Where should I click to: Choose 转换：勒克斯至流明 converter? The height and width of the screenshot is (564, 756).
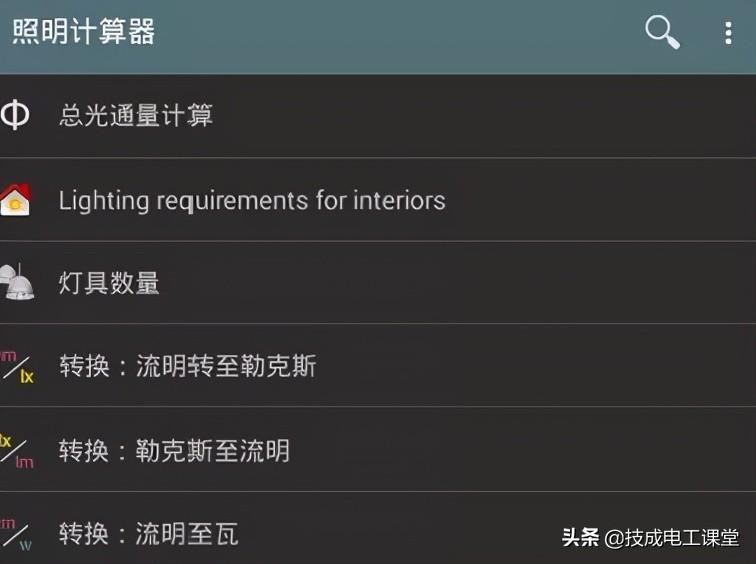[174, 450]
